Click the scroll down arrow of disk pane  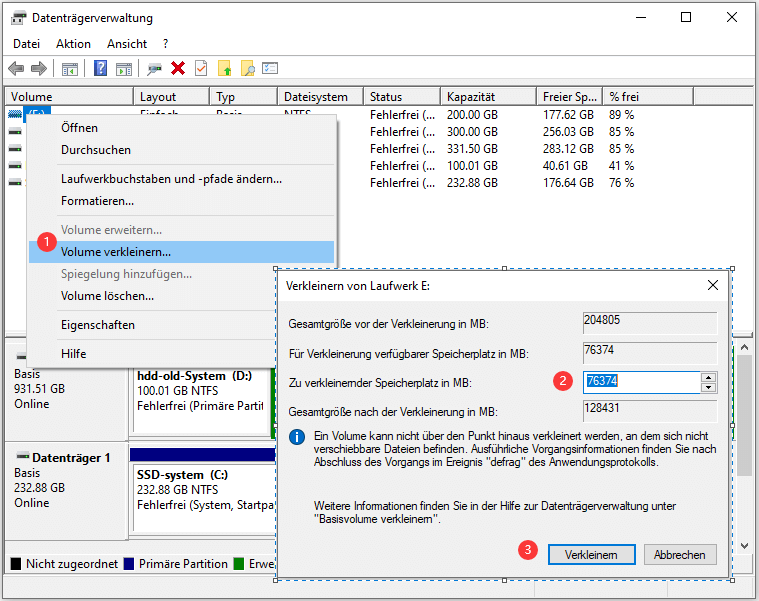744,545
